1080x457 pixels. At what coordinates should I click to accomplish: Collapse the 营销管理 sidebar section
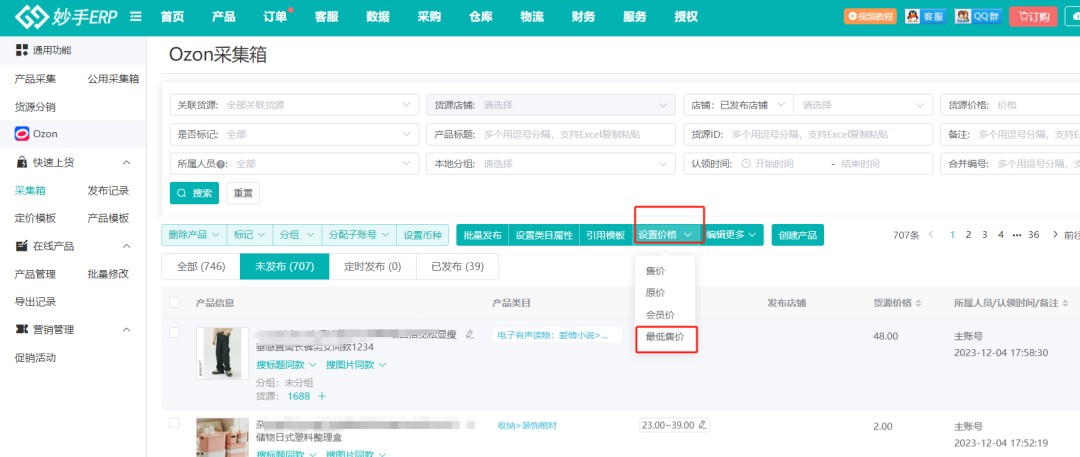pyautogui.click(x=126, y=330)
